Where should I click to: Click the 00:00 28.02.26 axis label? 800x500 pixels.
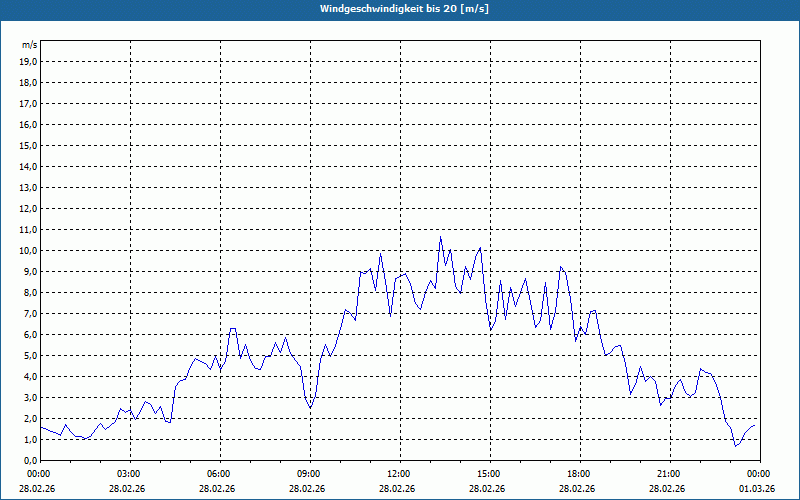click(38, 481)
